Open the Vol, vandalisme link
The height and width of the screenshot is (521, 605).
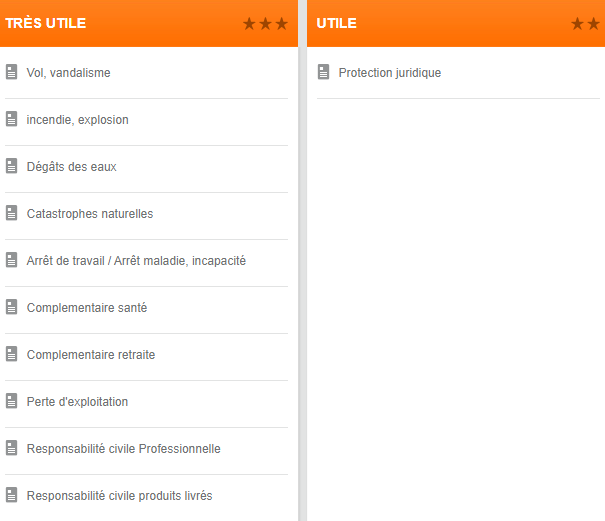click(x=68, y=73)
